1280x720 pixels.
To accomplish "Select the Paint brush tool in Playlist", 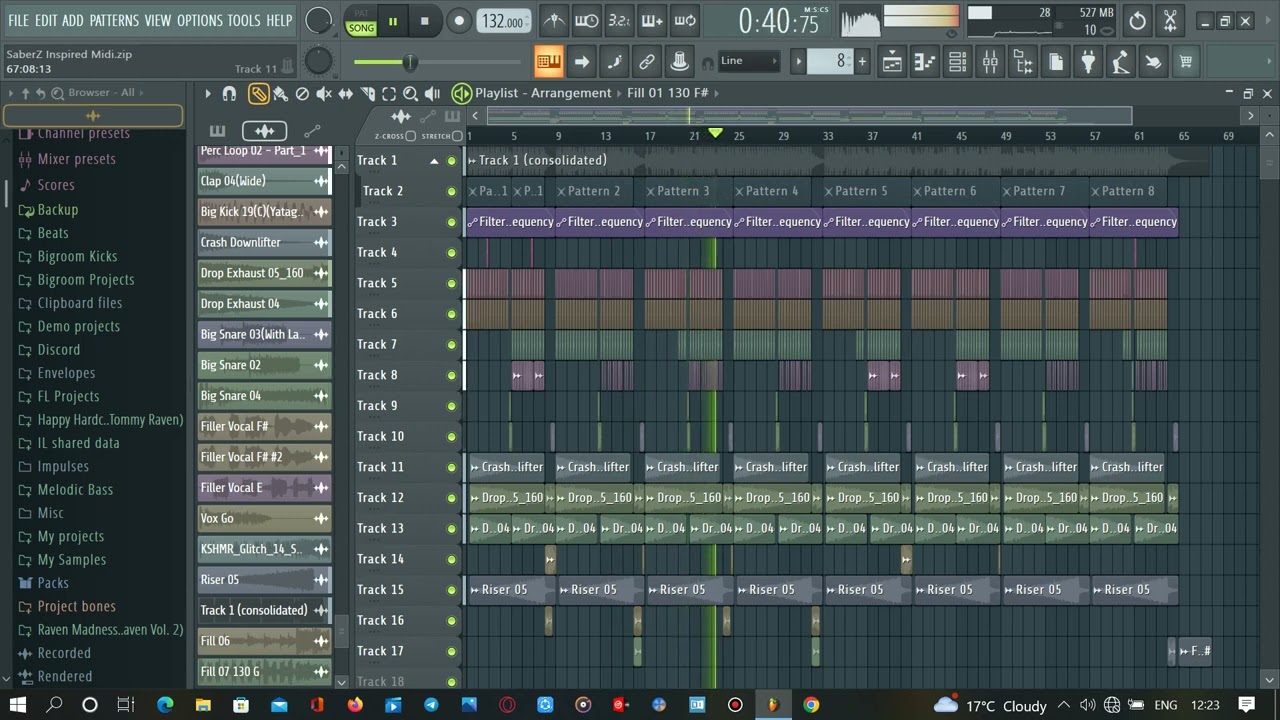I will tap(280, 93).
